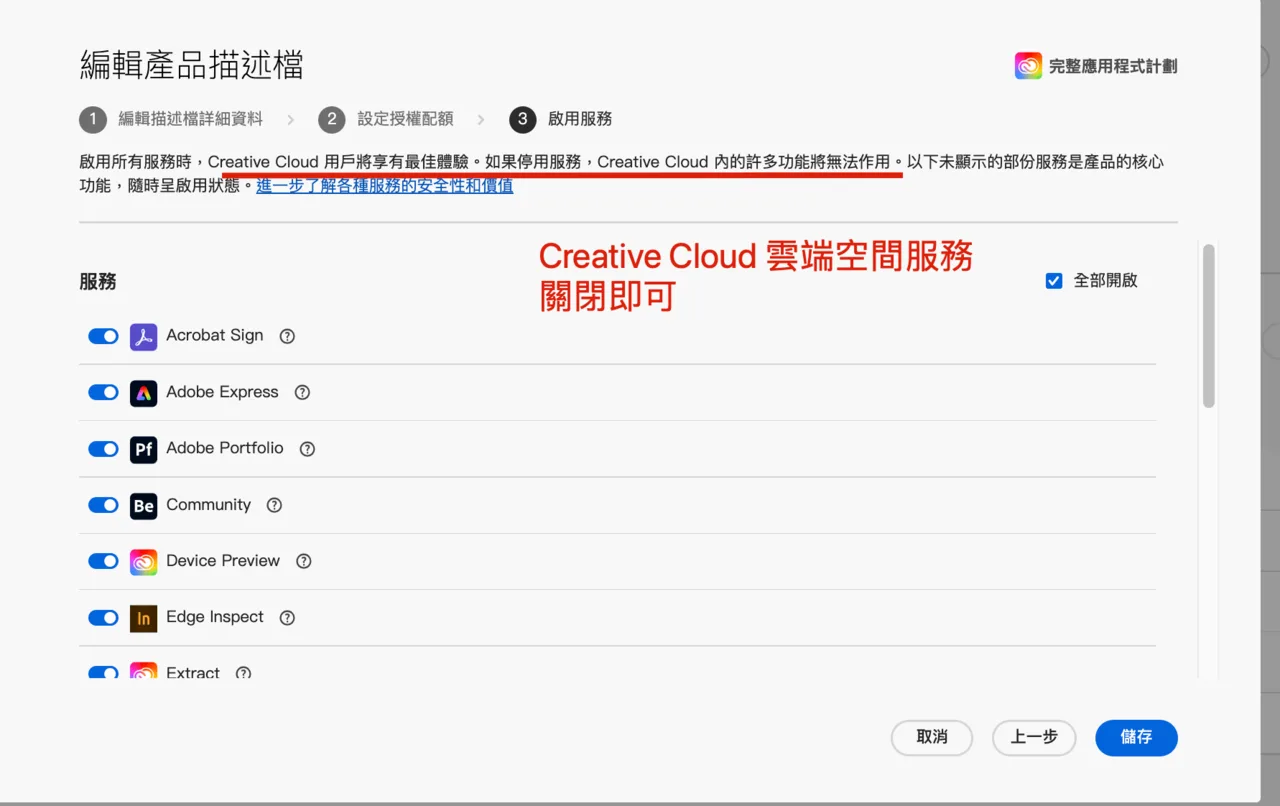Open help tooltip for Adobe Express
The height and width of the screenshot is (806, 1280).
302,393
